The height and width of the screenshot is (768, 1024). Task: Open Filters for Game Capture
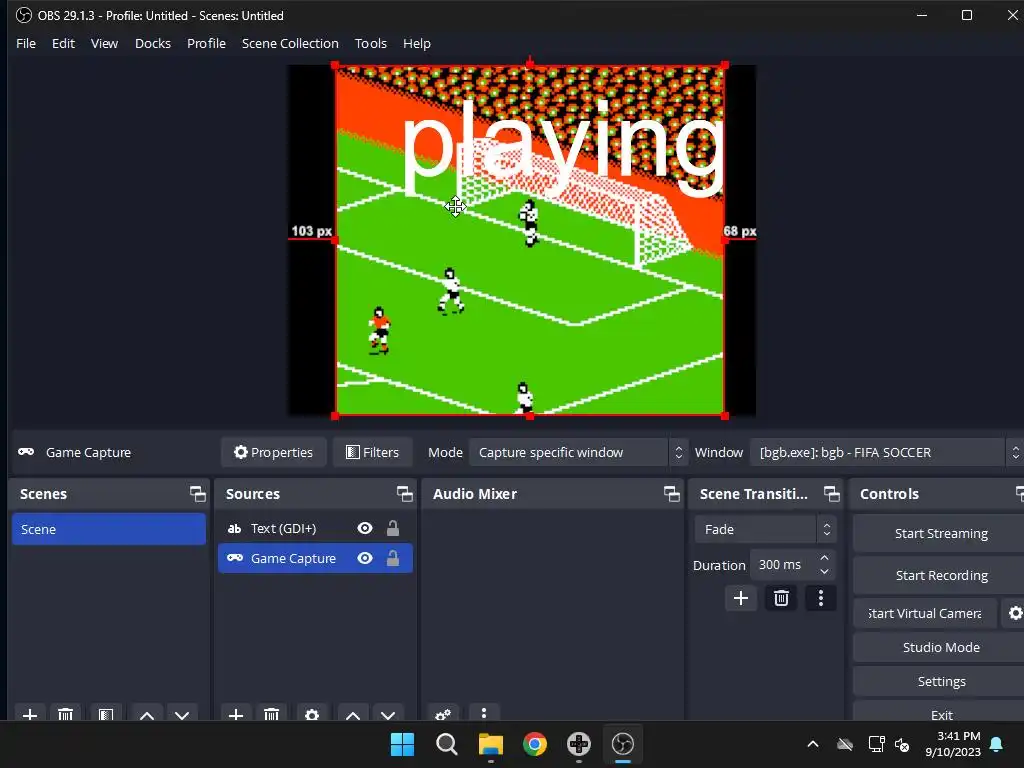[x=372, y=452]
